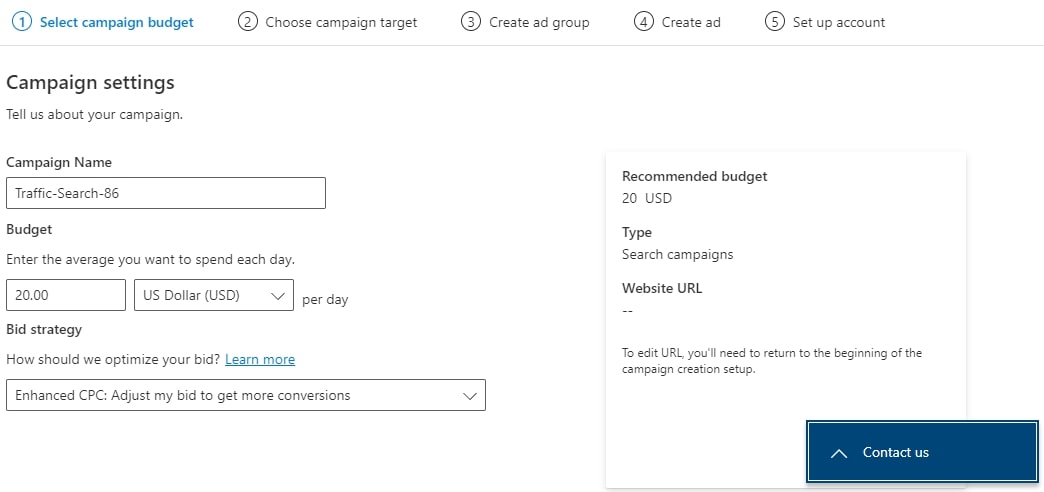Viewport: 1044px width, 492px height.
Task: Go to Select campaign budget step
Action: (117, 22)
